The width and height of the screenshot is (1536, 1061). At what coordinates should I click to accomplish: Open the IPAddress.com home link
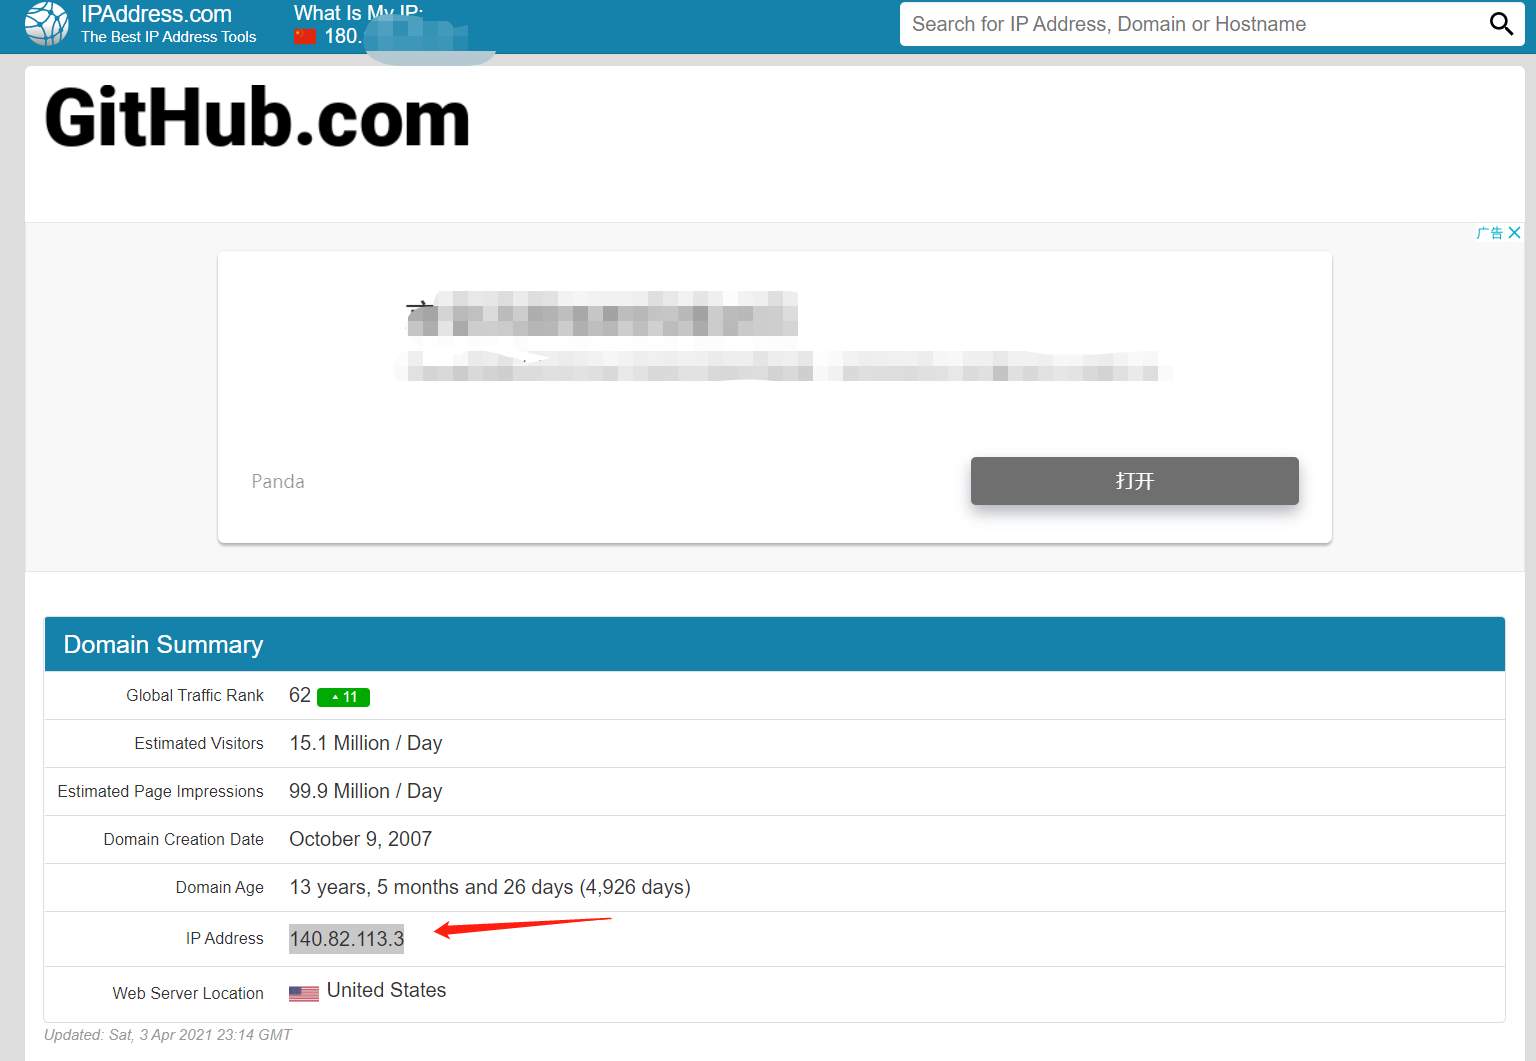click(x=156, y=14)
